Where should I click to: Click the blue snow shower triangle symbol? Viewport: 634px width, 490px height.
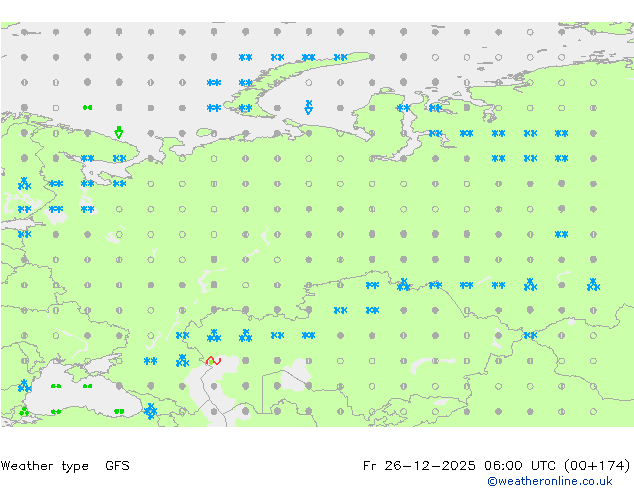[x=309, y=107]
